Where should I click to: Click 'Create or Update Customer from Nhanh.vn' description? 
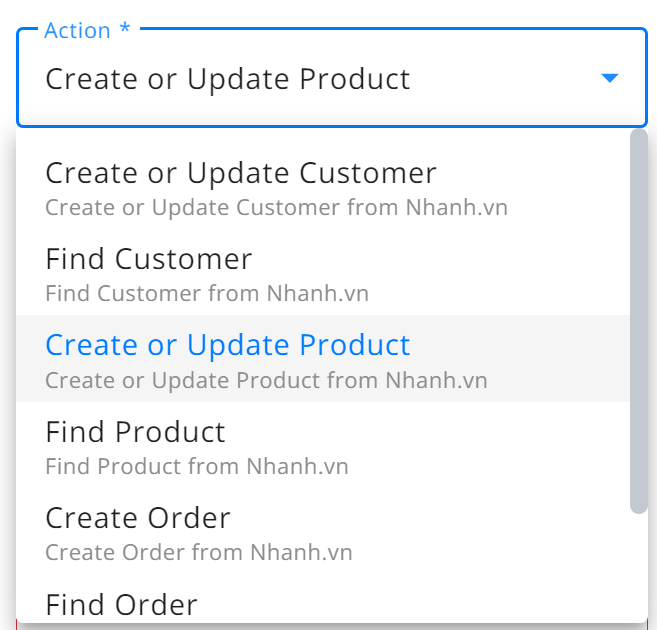(x=277, y=207)
